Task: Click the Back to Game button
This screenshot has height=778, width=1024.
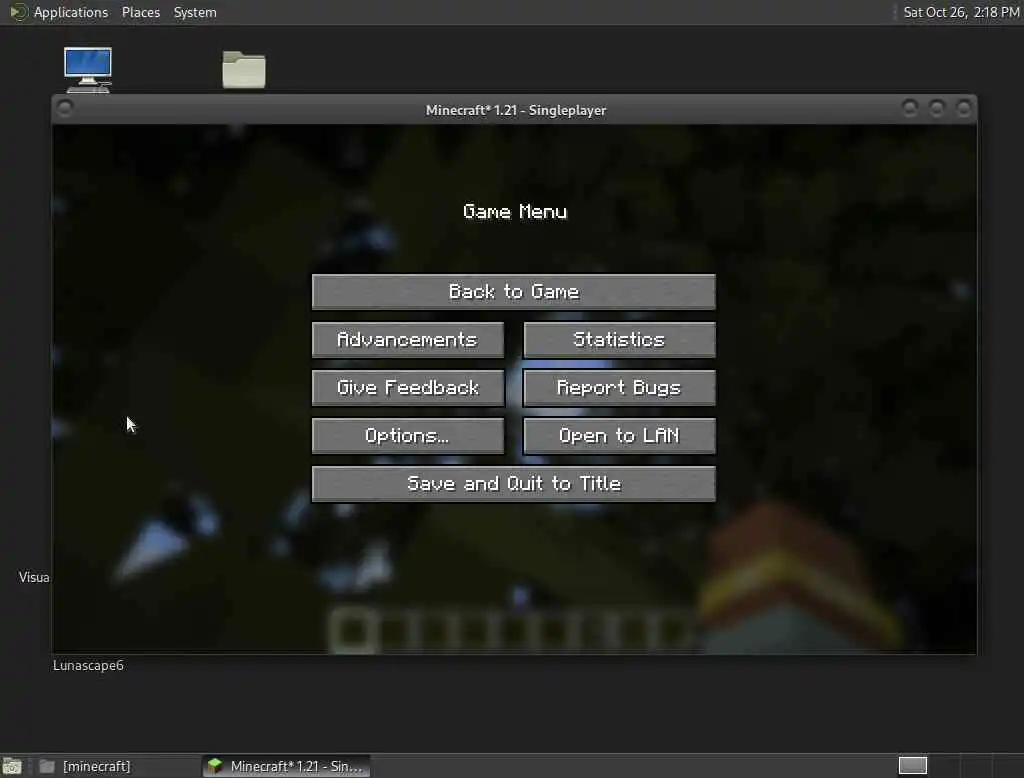Action: pos(513,291)
